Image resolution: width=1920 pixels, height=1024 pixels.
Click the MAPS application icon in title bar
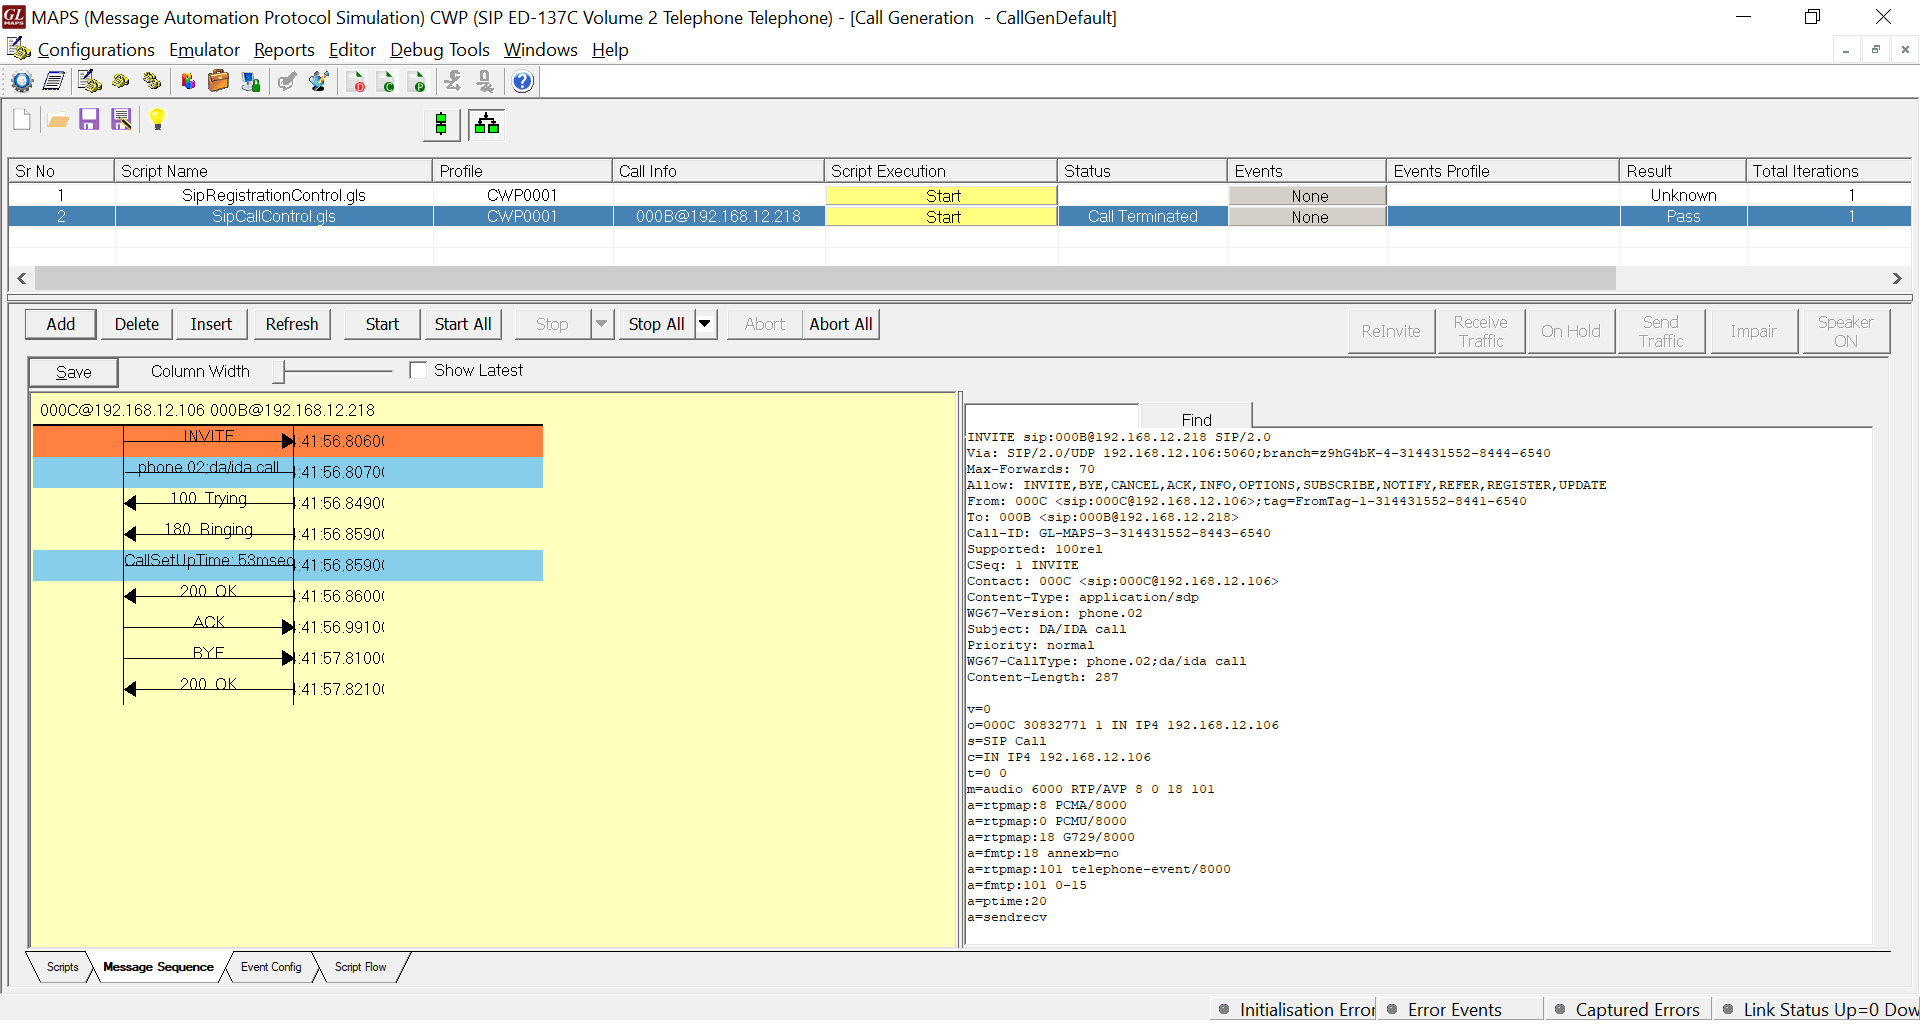(14, 17)
